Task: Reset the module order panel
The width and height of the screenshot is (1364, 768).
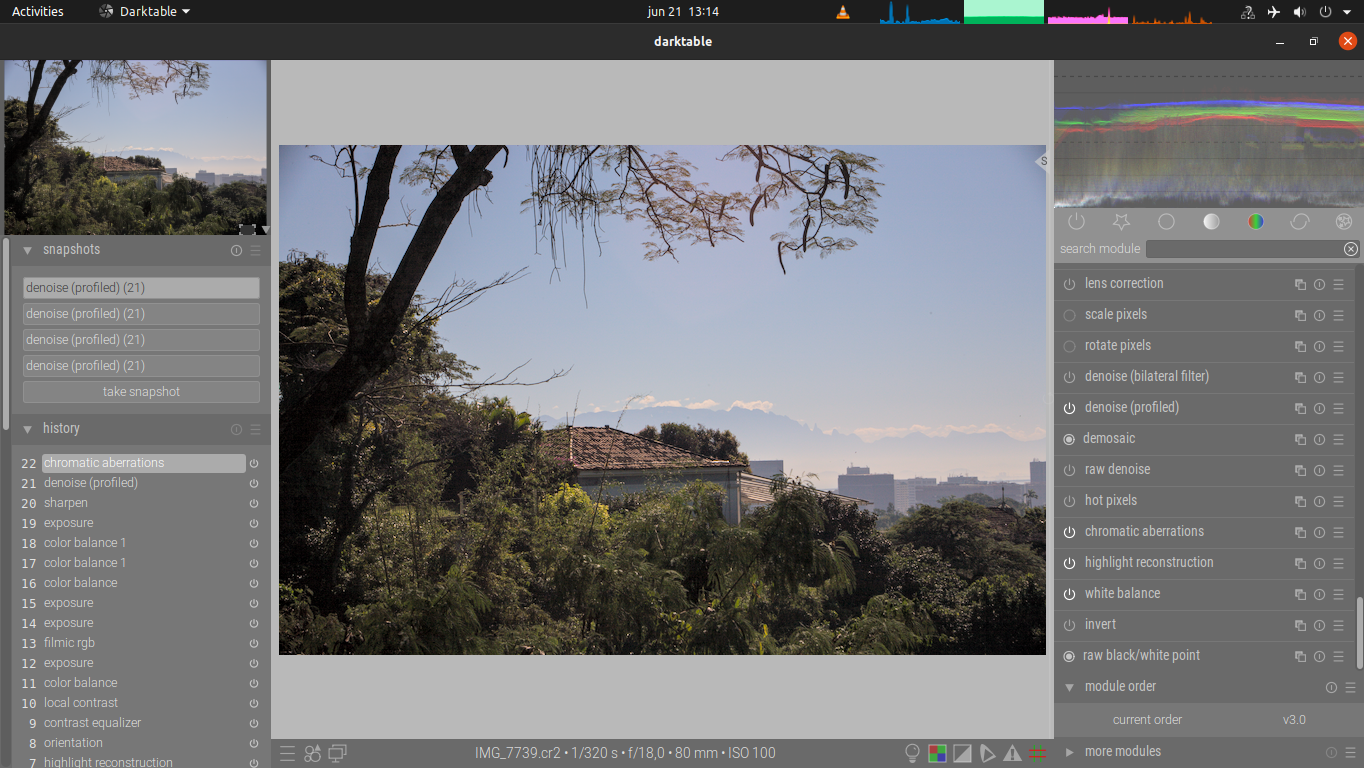Action: (1331, 687)
